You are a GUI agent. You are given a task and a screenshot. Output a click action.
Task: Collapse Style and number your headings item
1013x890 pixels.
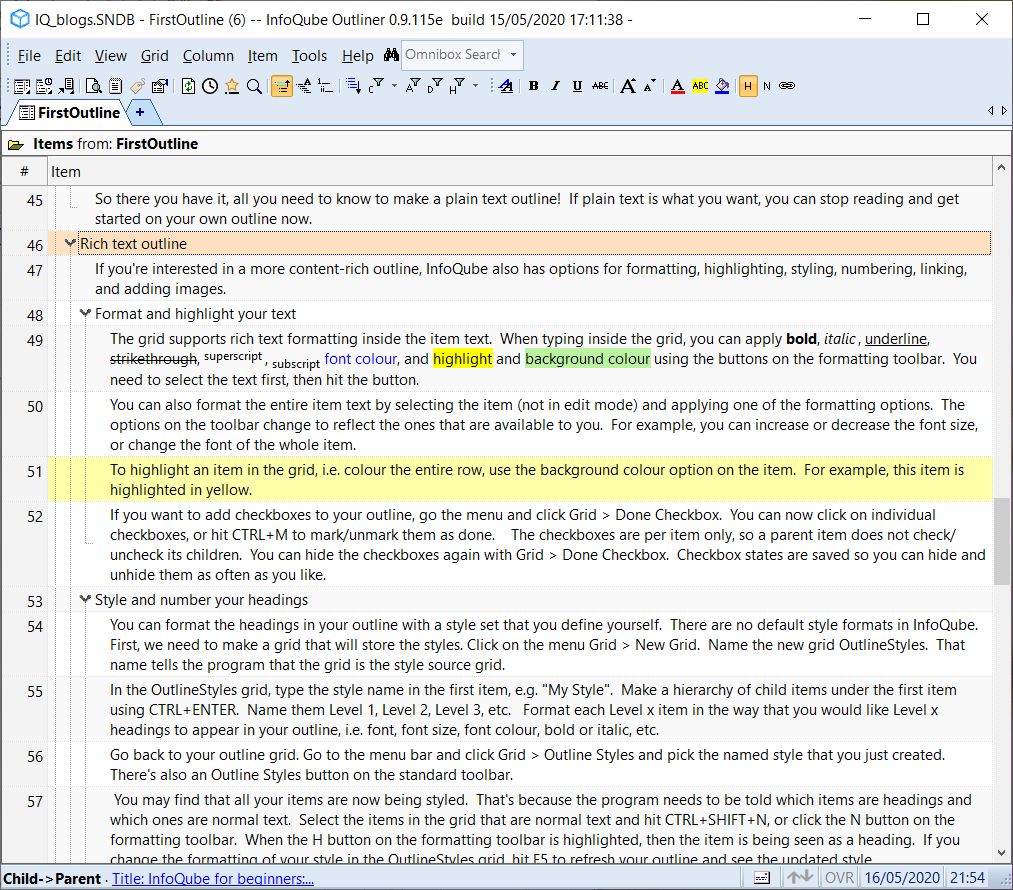click(85, 599)
